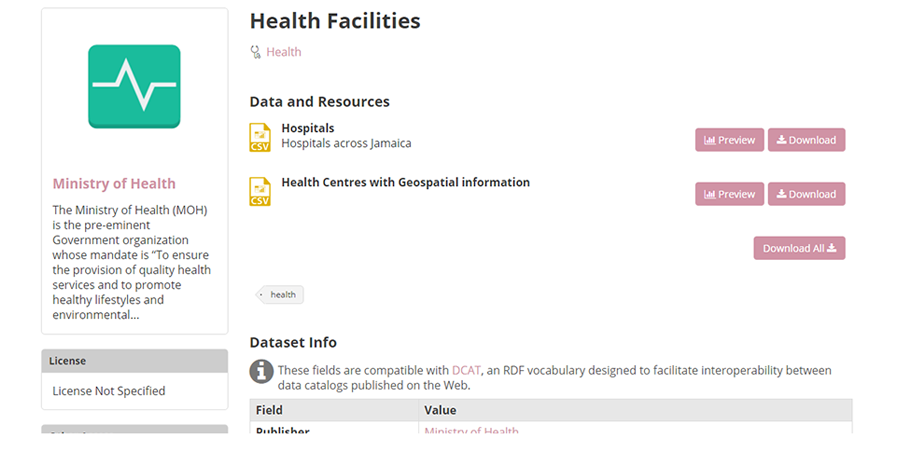Open the Health category link

(x=284, y=52)
